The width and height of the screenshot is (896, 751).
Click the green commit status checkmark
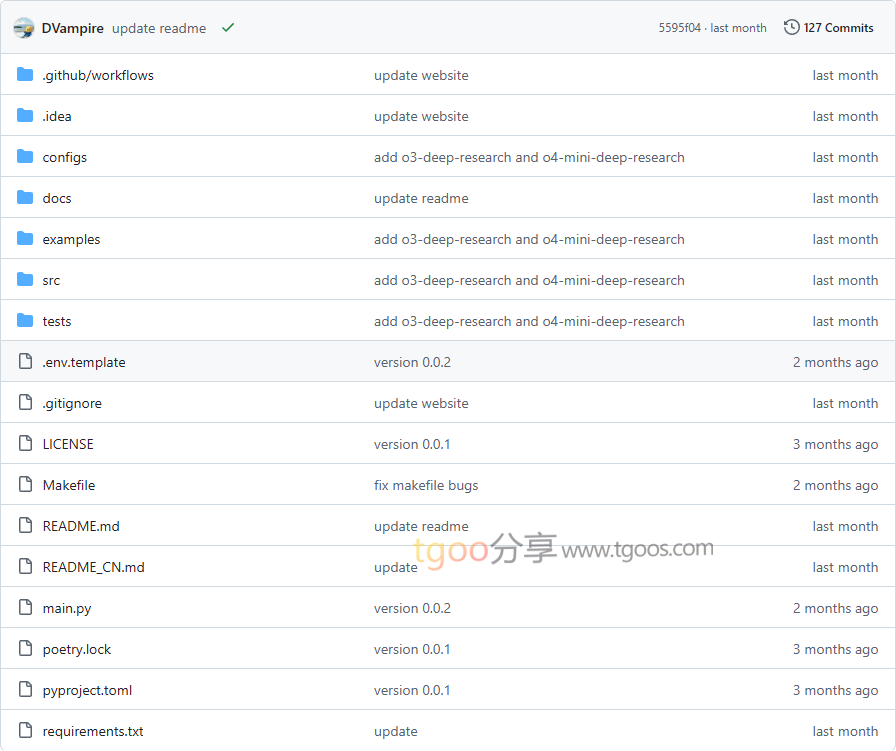coord(228,28)
